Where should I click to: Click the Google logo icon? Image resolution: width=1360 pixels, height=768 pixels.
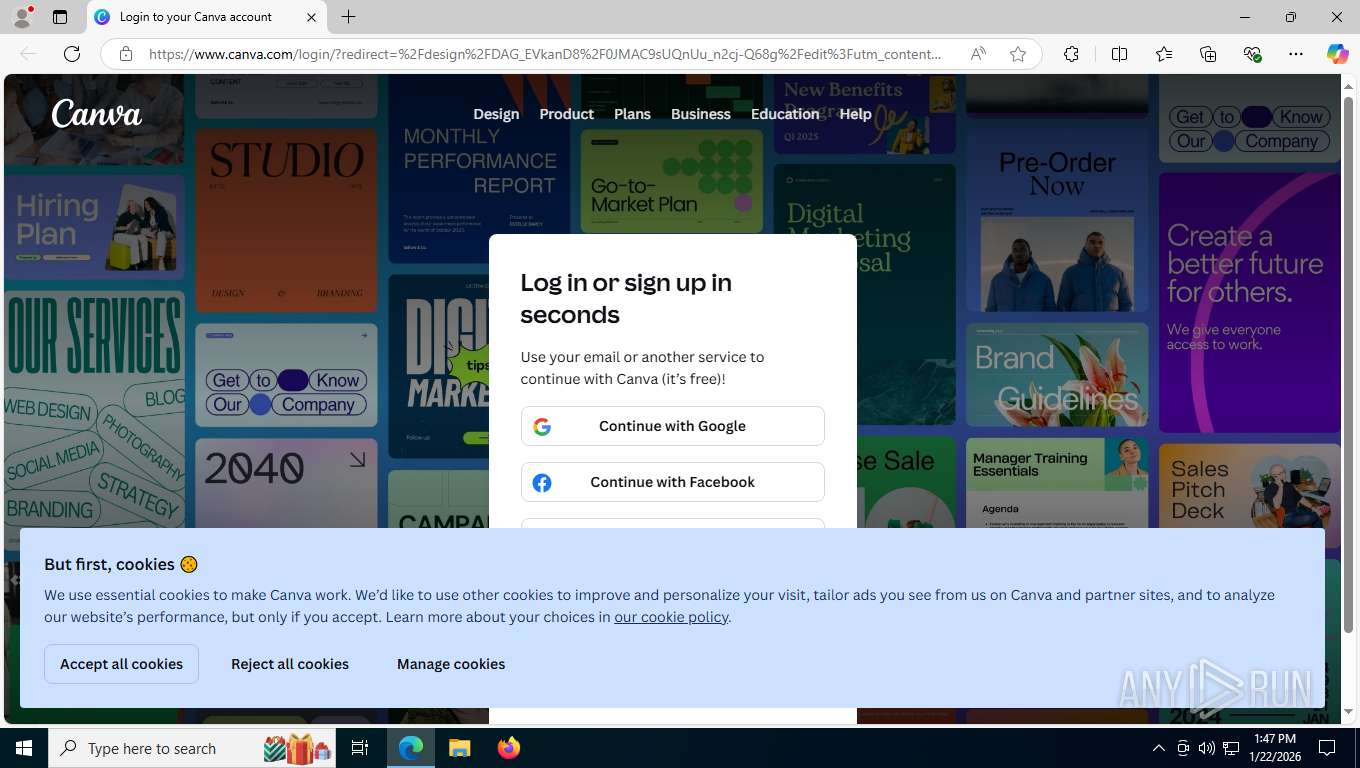[542, 427]
